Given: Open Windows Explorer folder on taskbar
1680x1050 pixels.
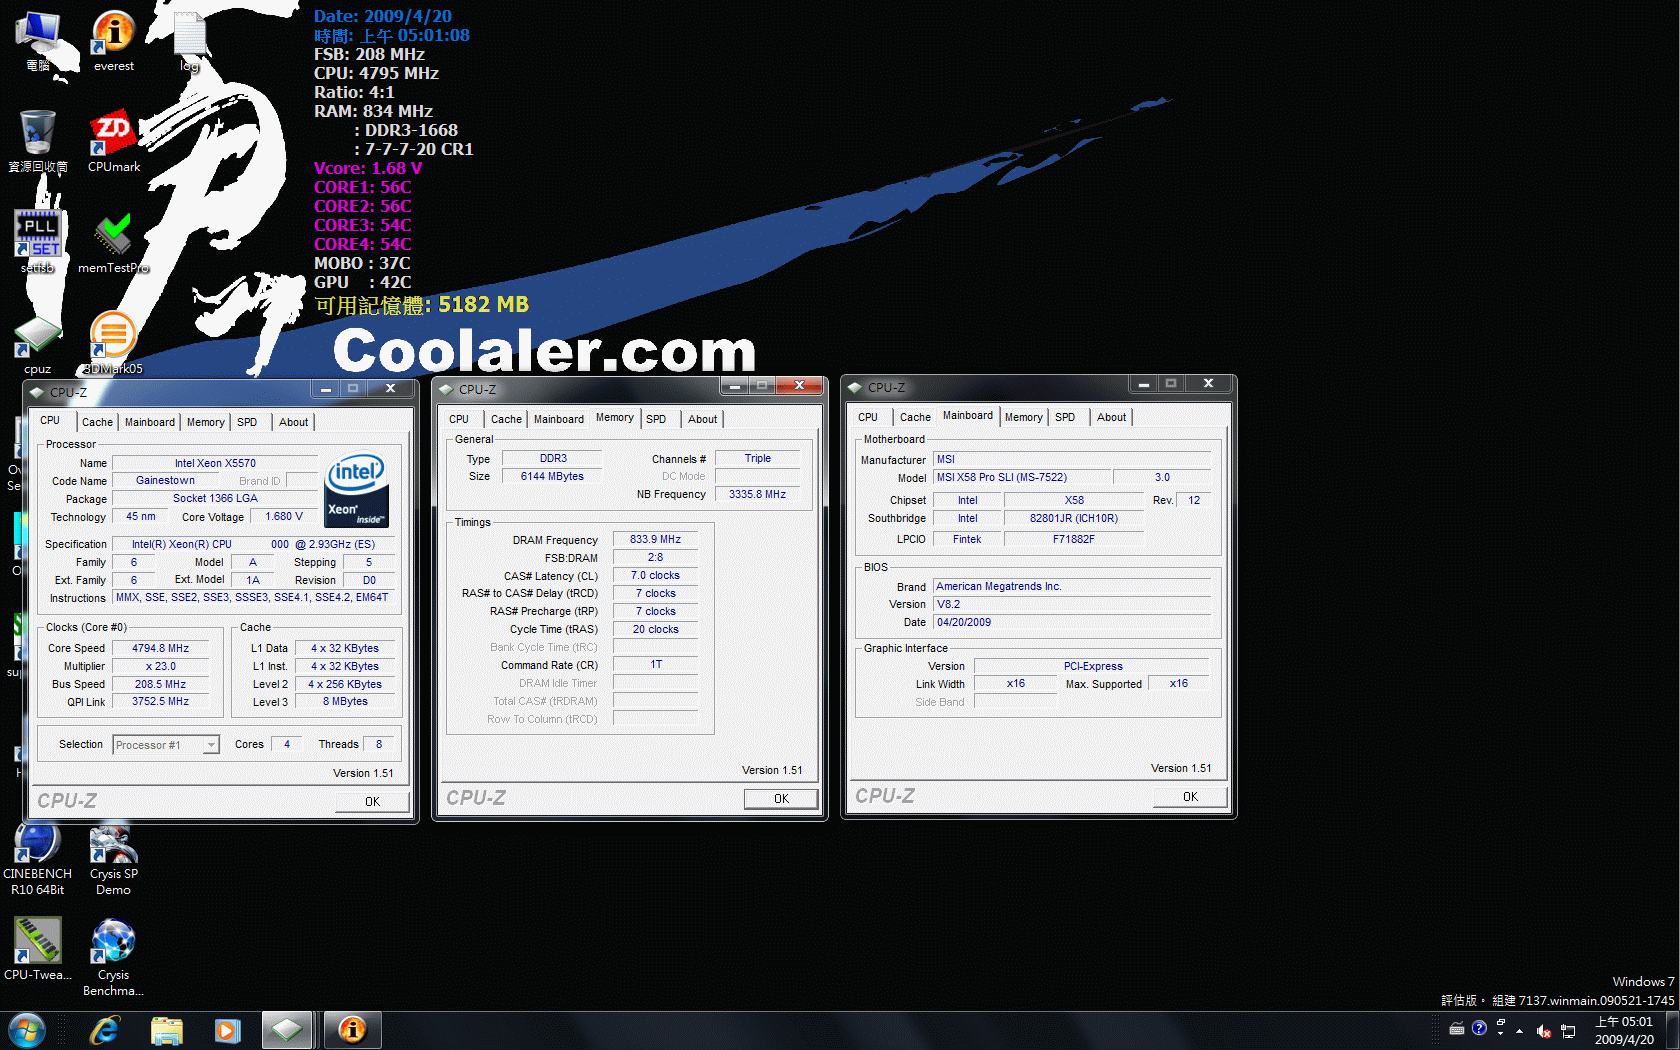Looking at the screenshot, I should point(166,1030).
